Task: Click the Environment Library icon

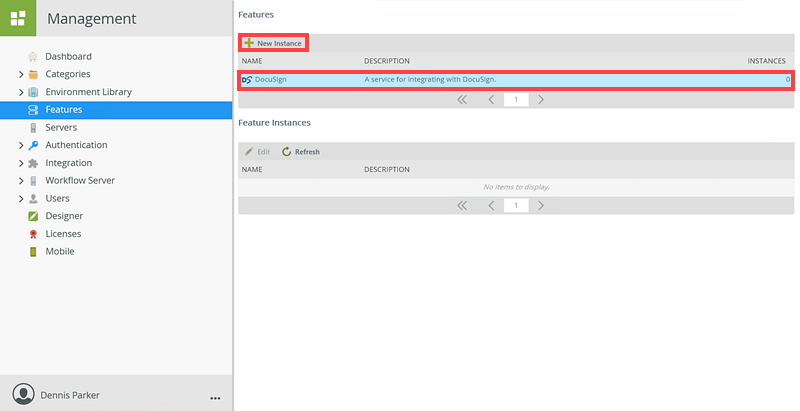Action: point(33,92)
